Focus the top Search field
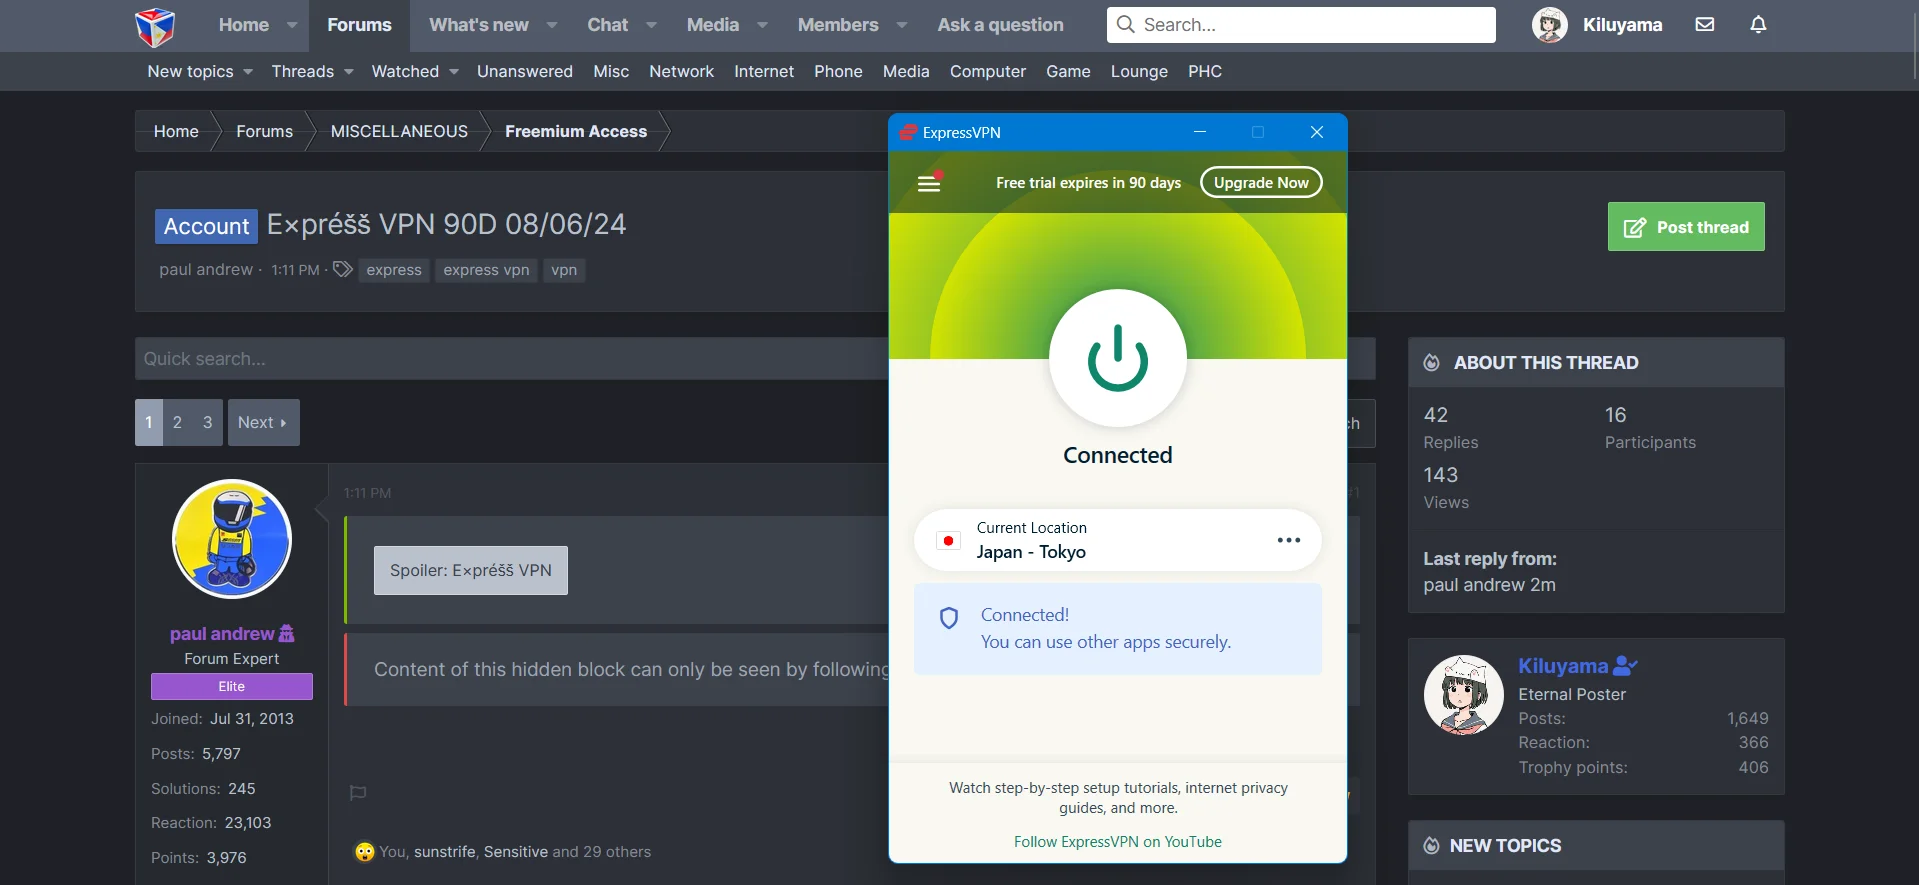The width and height of the screenshot is (1919, 885). 1301,25
